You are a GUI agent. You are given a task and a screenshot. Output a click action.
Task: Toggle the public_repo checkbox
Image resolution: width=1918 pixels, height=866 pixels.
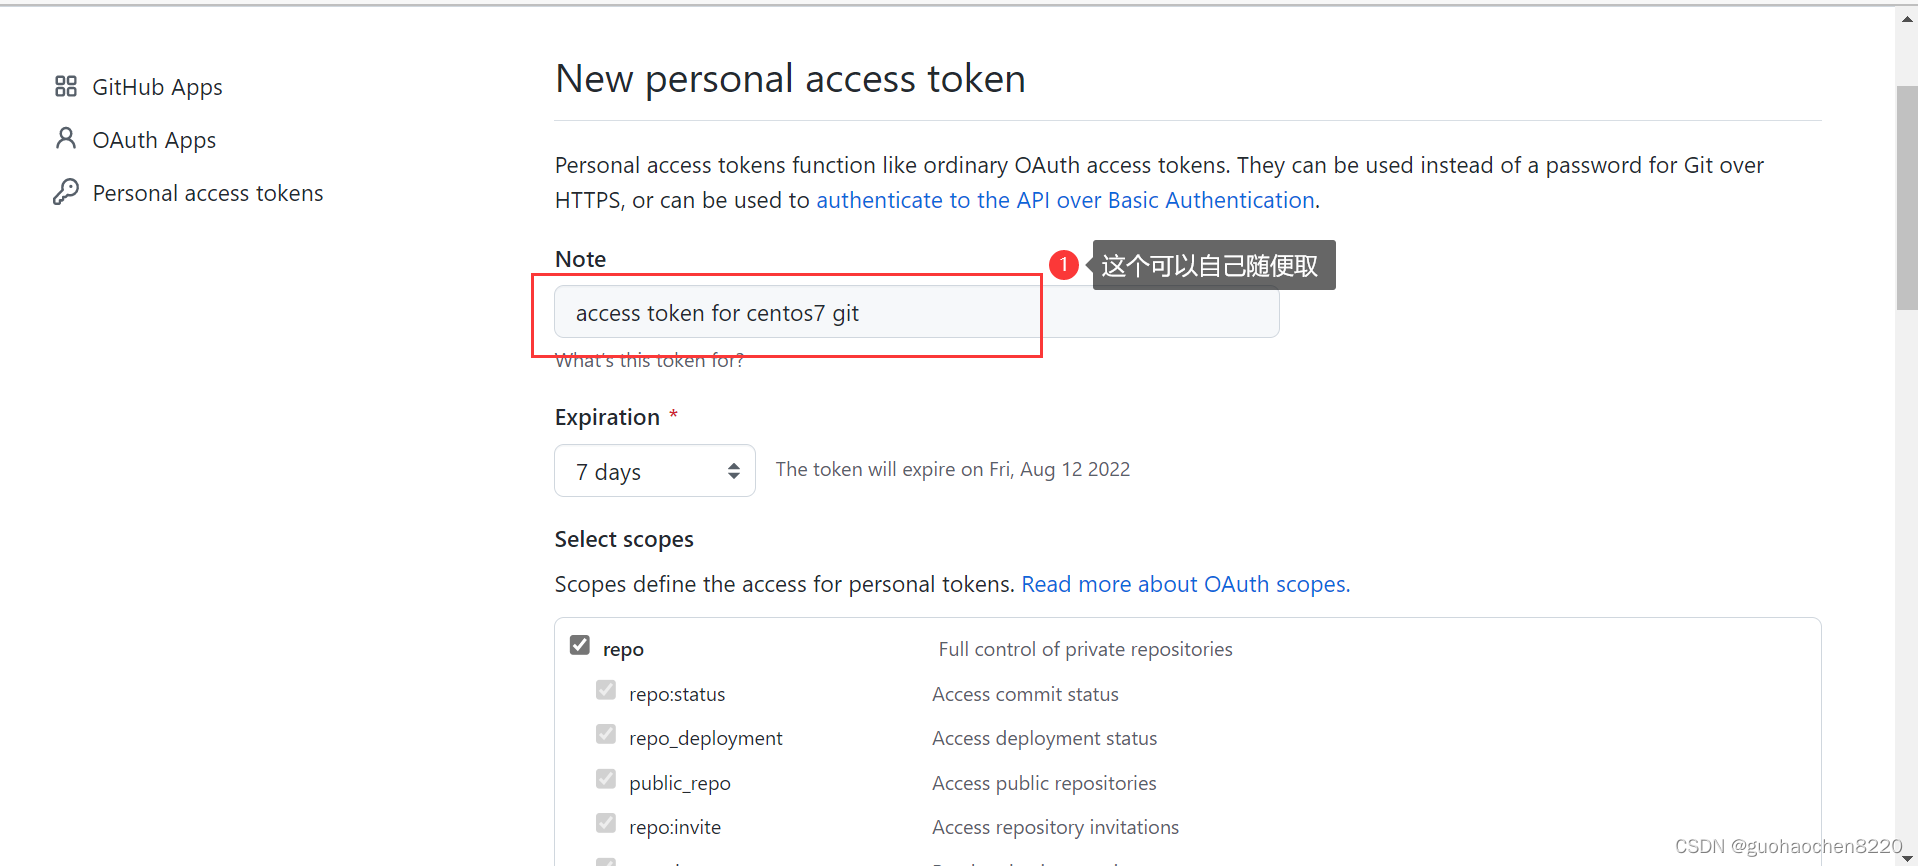point(606,779)
